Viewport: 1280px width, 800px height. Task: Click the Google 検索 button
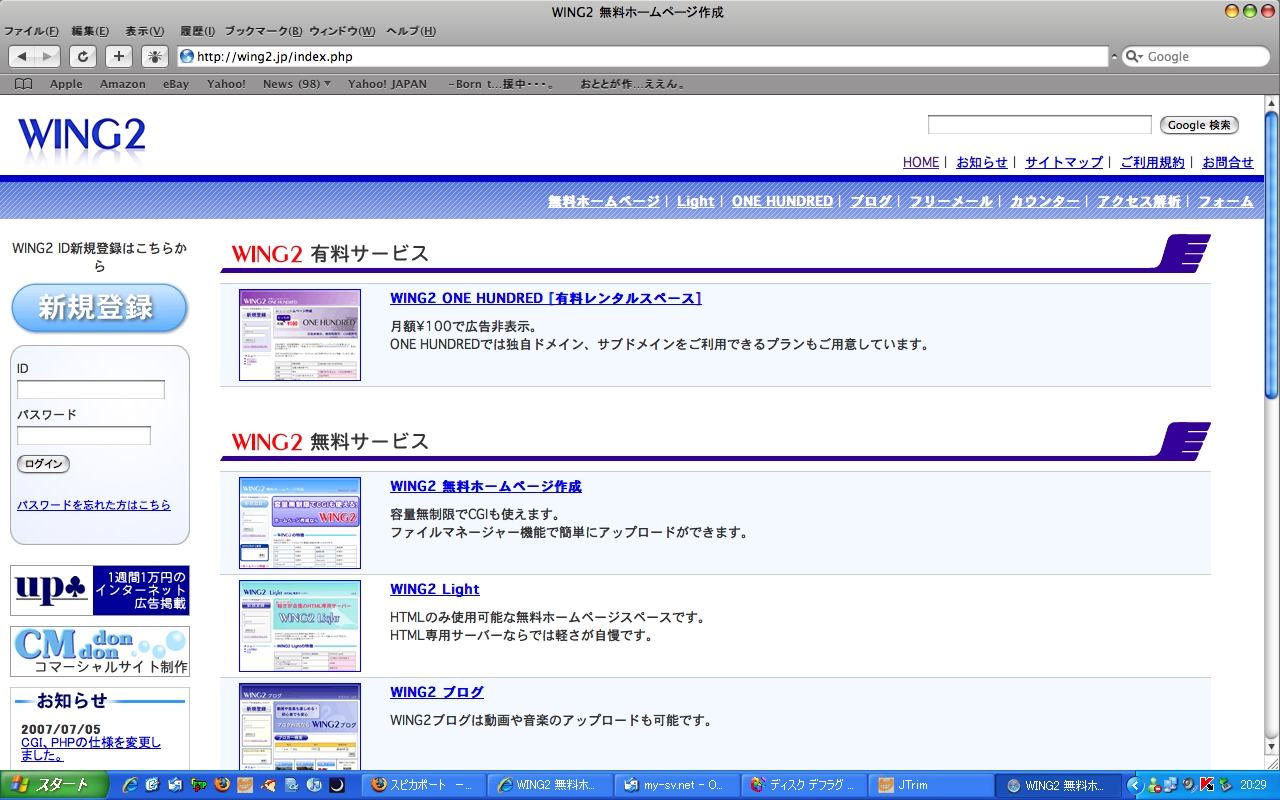pos(1199,125)
